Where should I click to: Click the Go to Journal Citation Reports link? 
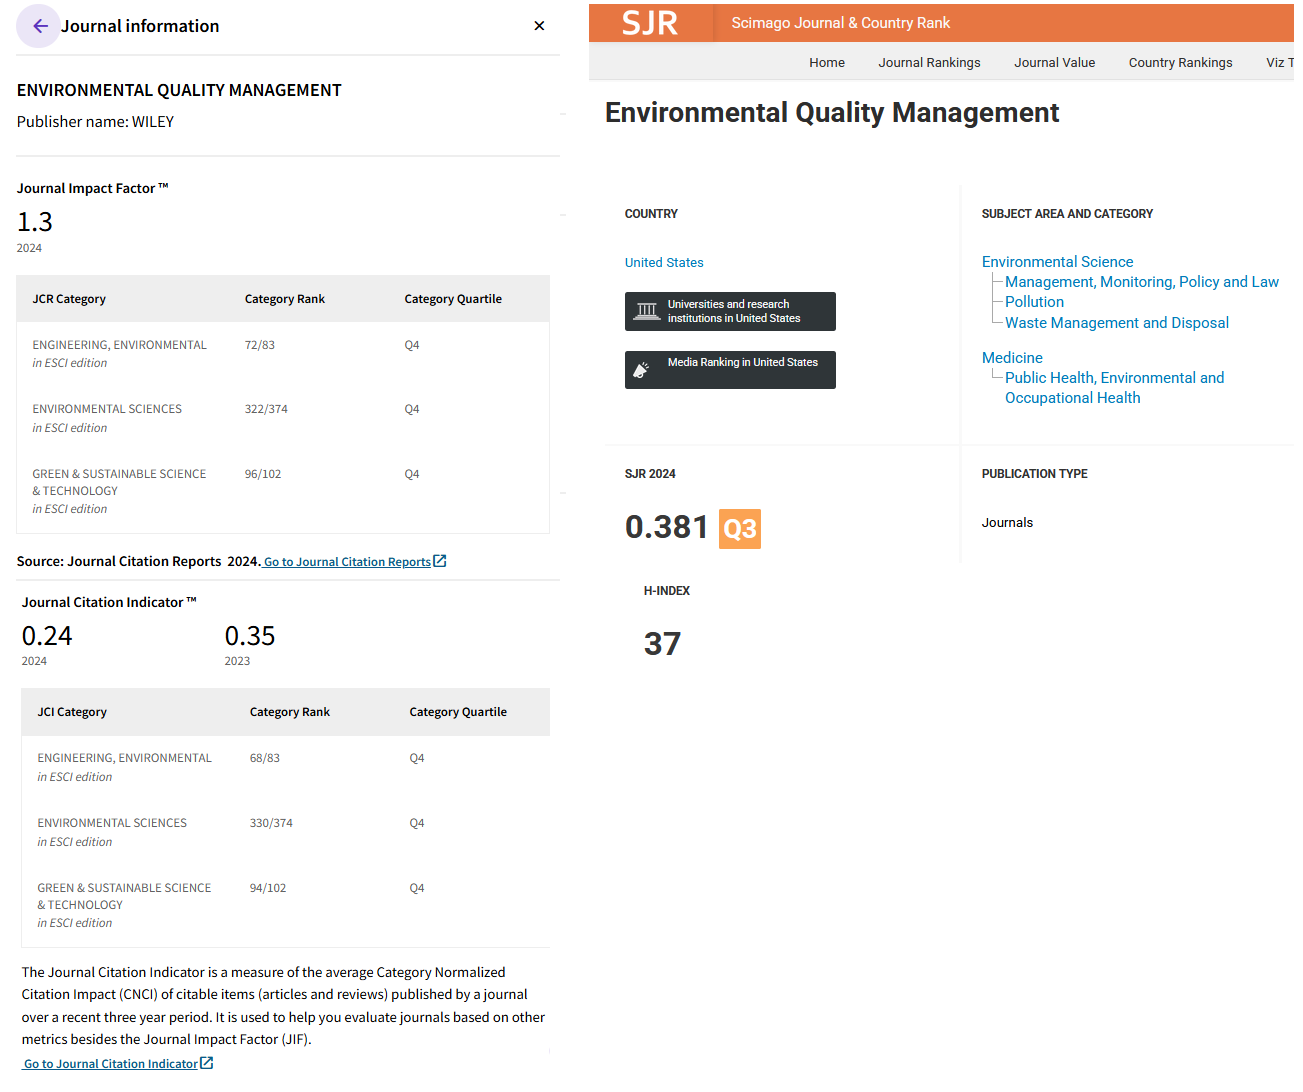tap(347, 562)
